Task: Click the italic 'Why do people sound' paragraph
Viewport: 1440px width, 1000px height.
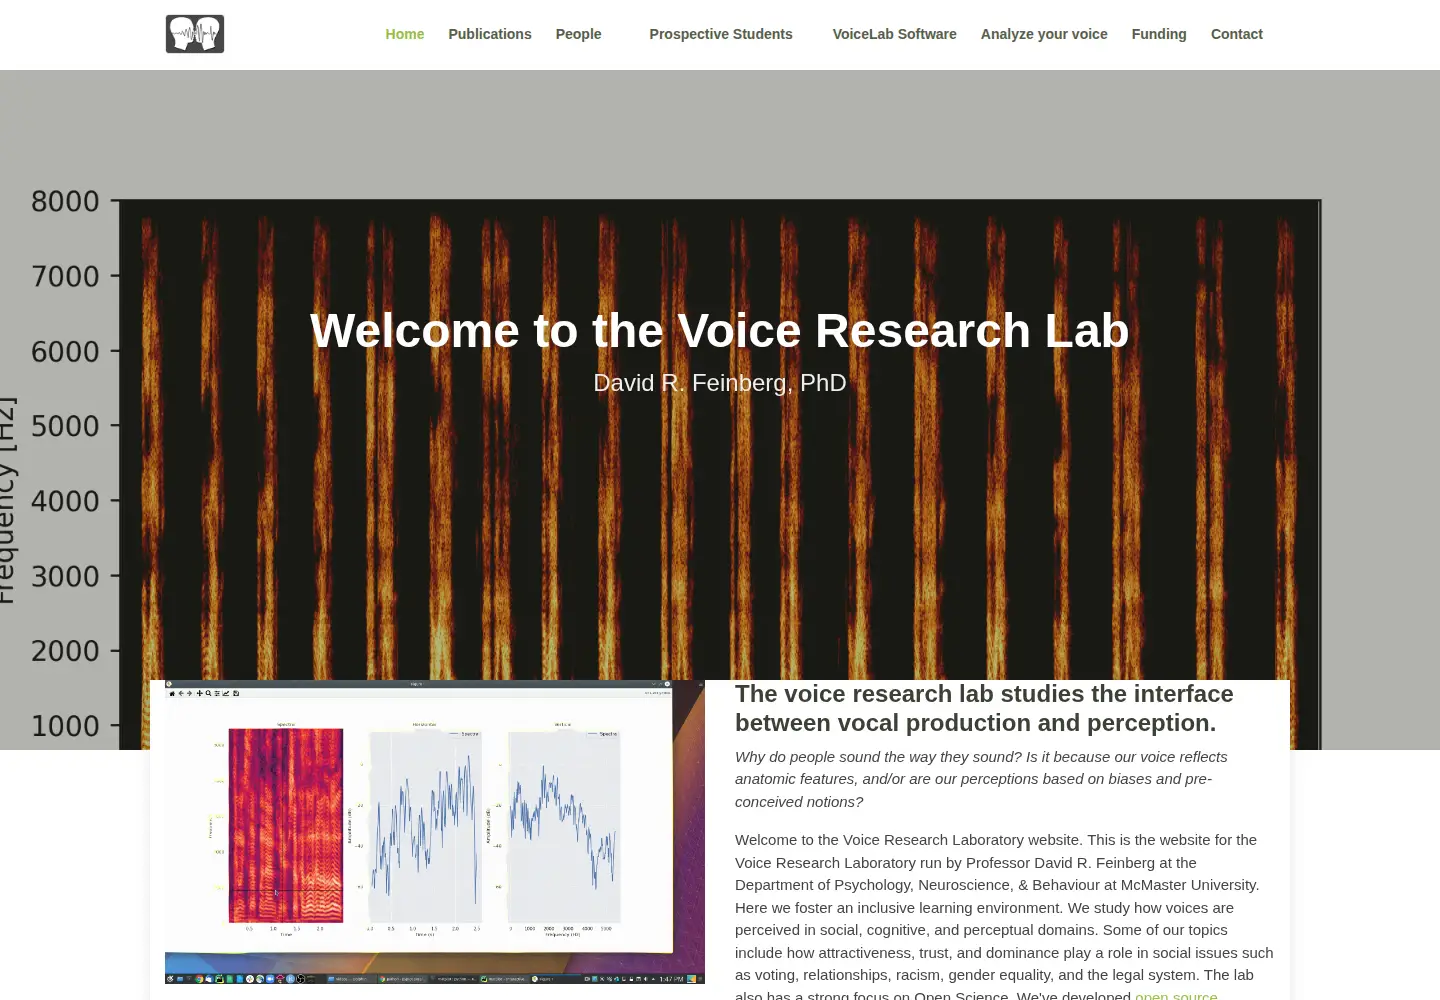Action: click(981, 779)
